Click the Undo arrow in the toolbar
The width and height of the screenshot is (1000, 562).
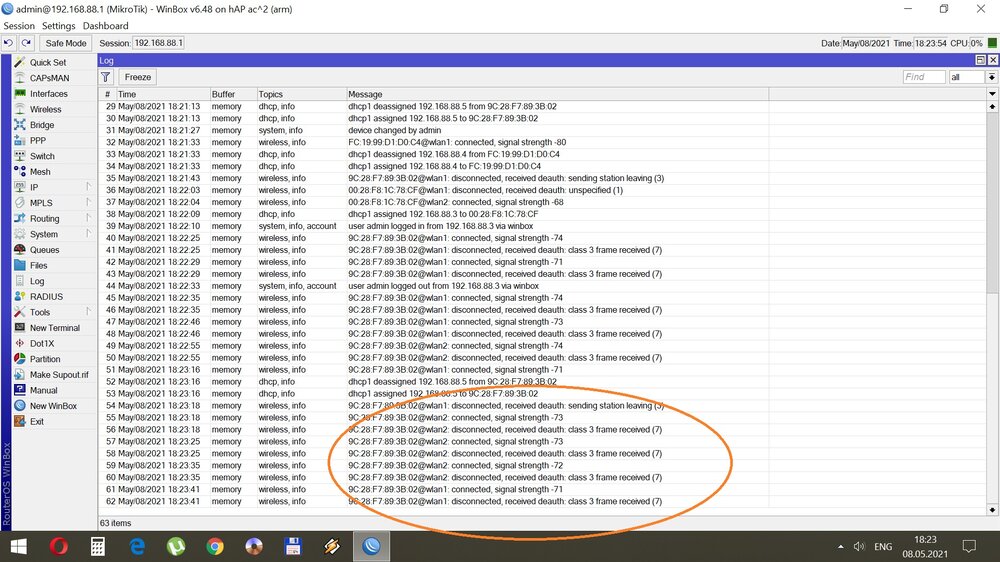coord(8,43)
